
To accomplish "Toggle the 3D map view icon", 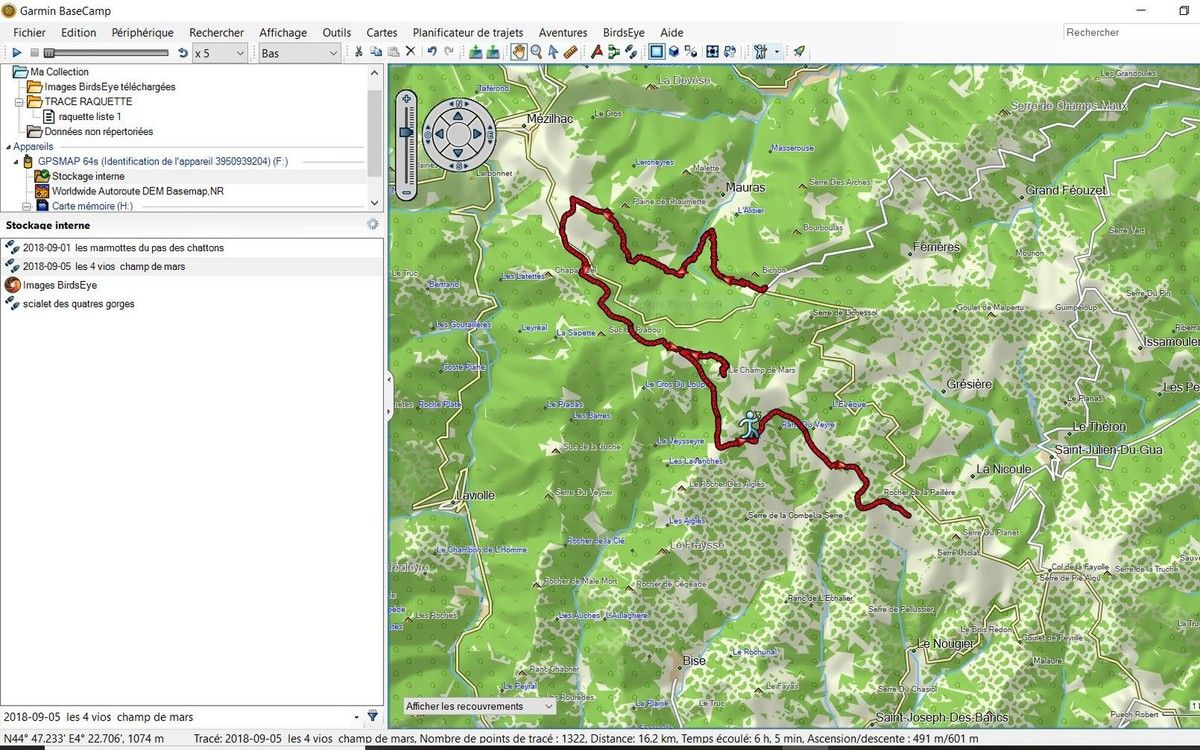I will pyautogui.click(x=674, y=52).
